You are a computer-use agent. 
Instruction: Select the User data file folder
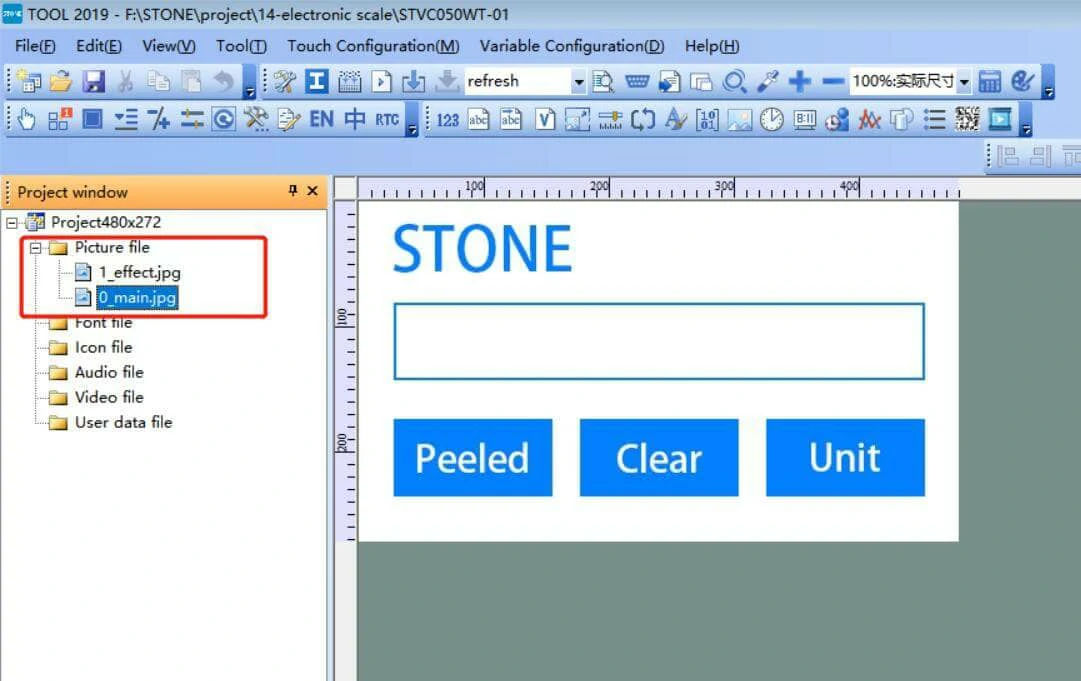click(x=123, y=423)
